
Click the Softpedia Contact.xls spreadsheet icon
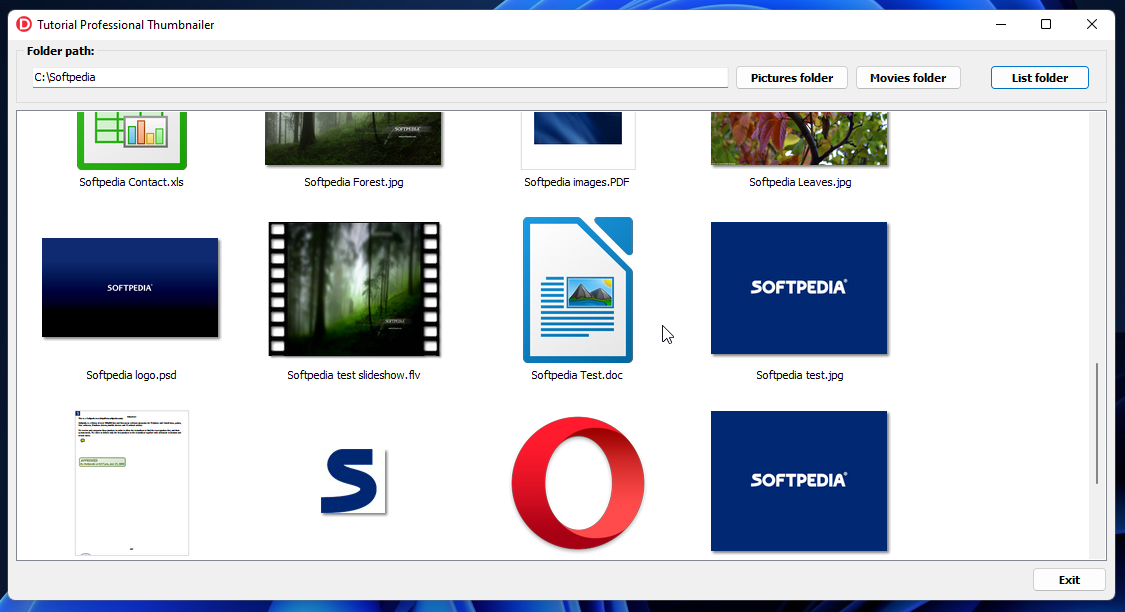pos(132,141)
